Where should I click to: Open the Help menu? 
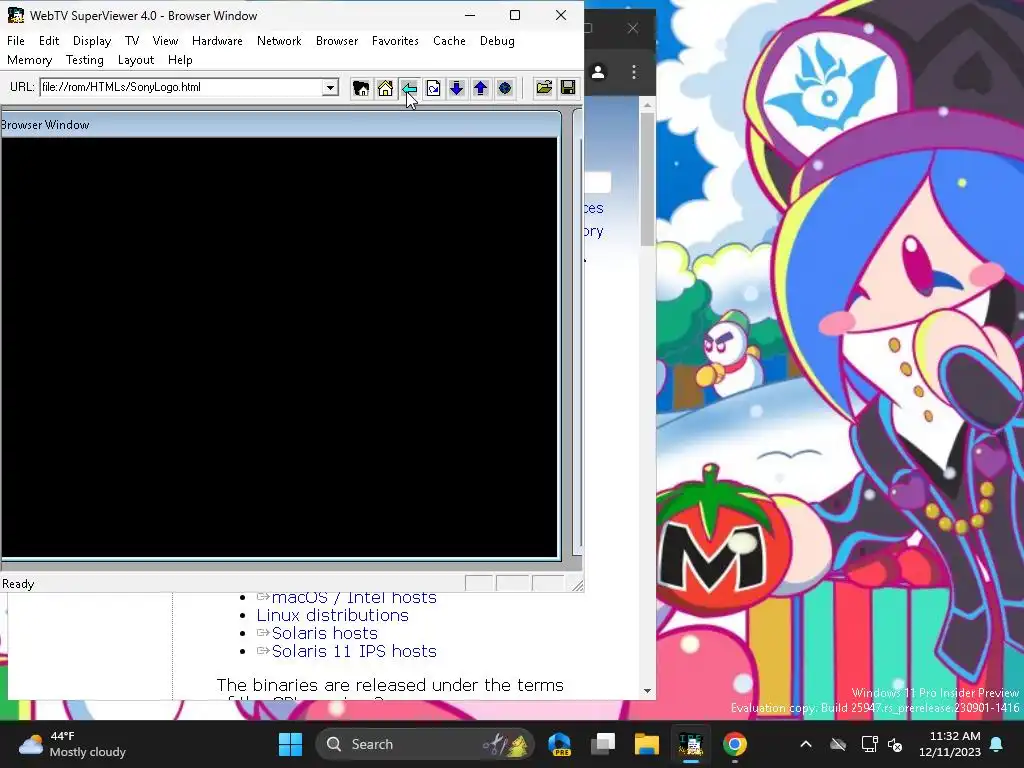pos(180,60)
